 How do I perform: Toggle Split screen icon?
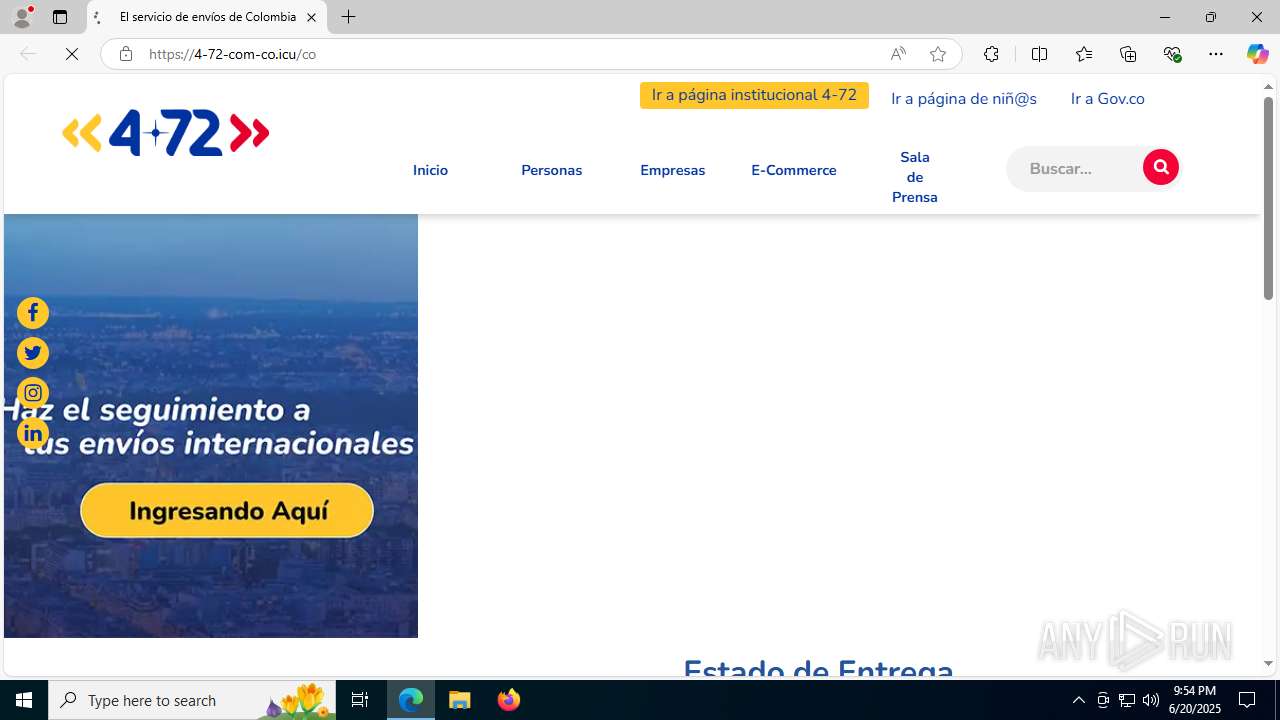(x=1039, y=54)
